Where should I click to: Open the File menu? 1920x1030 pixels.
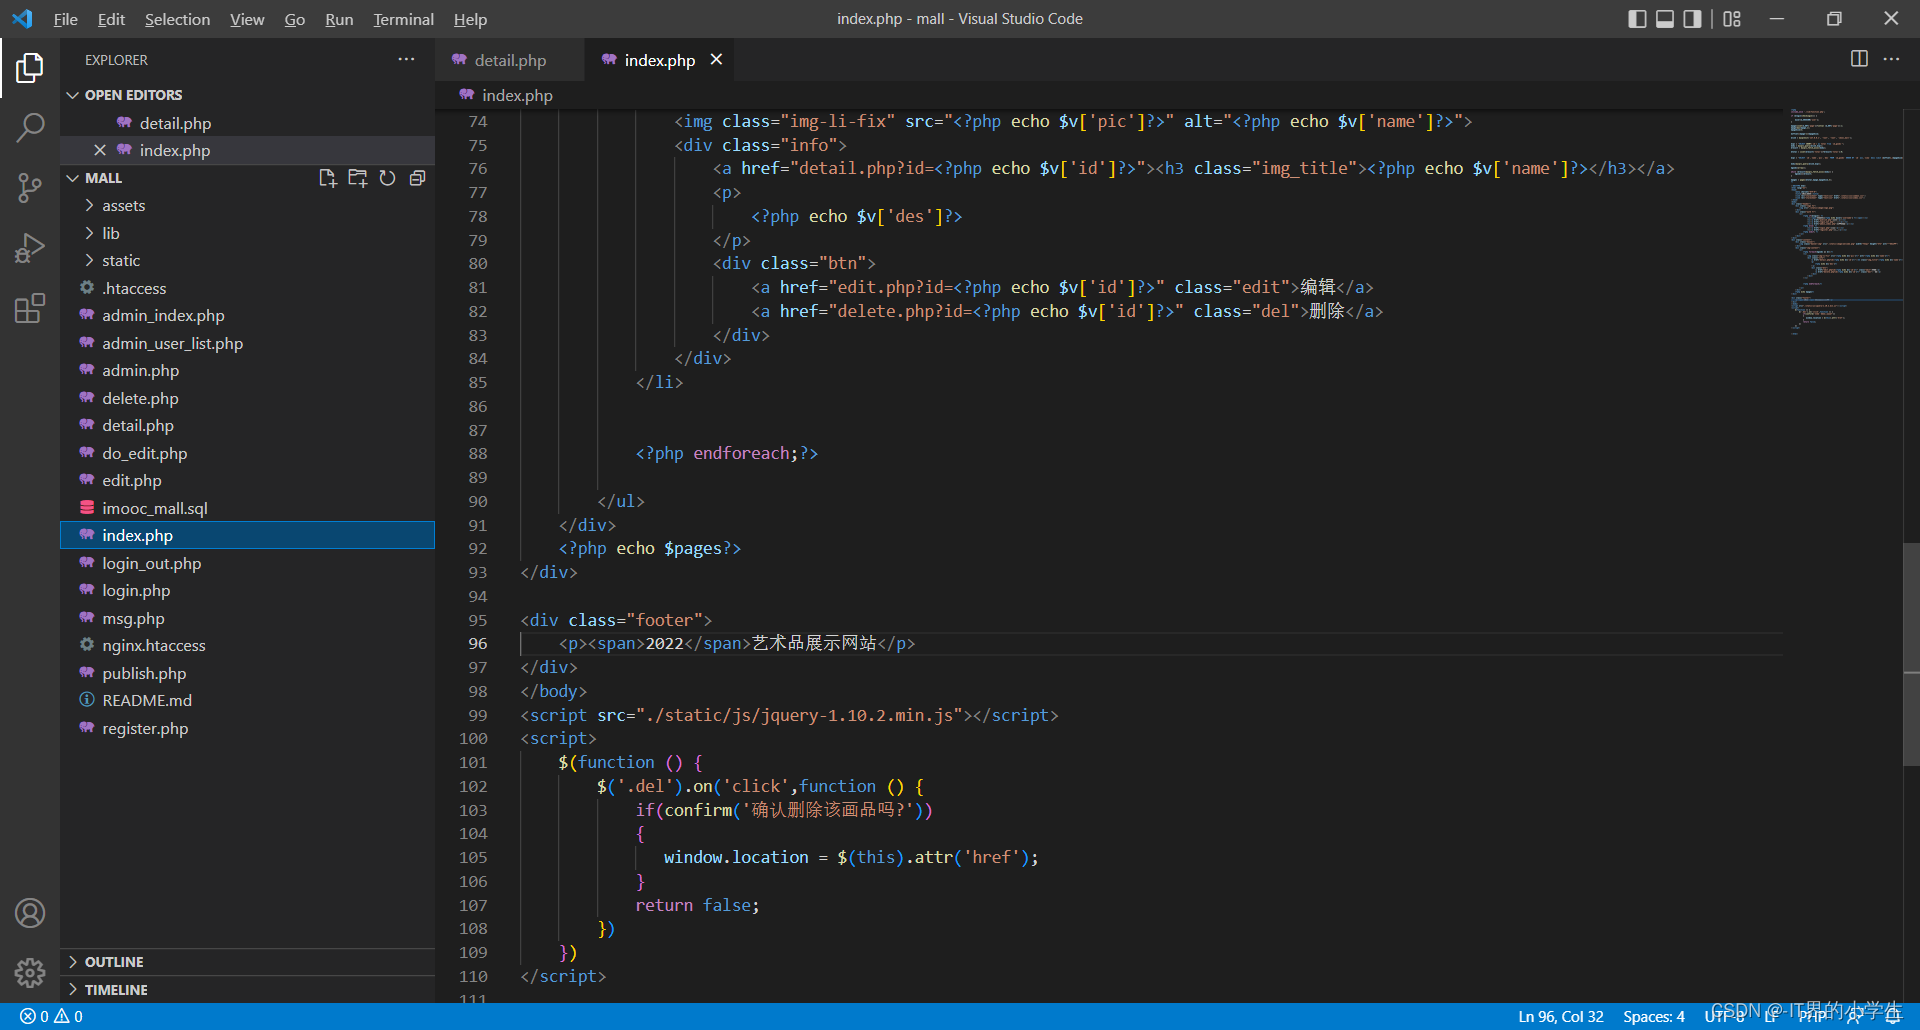coord(65,19)
